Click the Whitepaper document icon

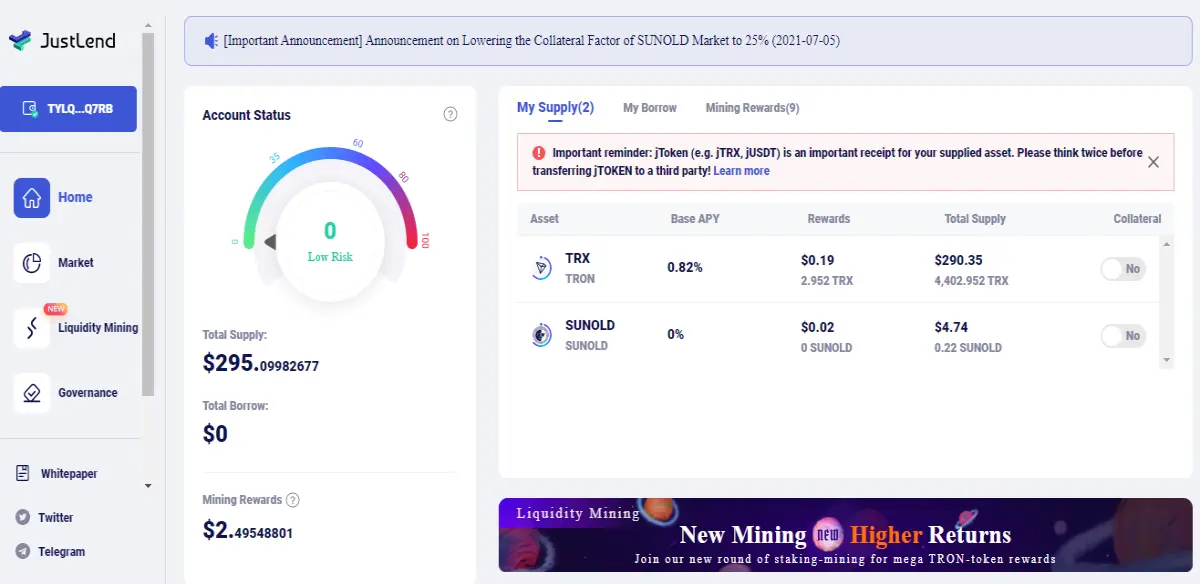click(23, 473)
